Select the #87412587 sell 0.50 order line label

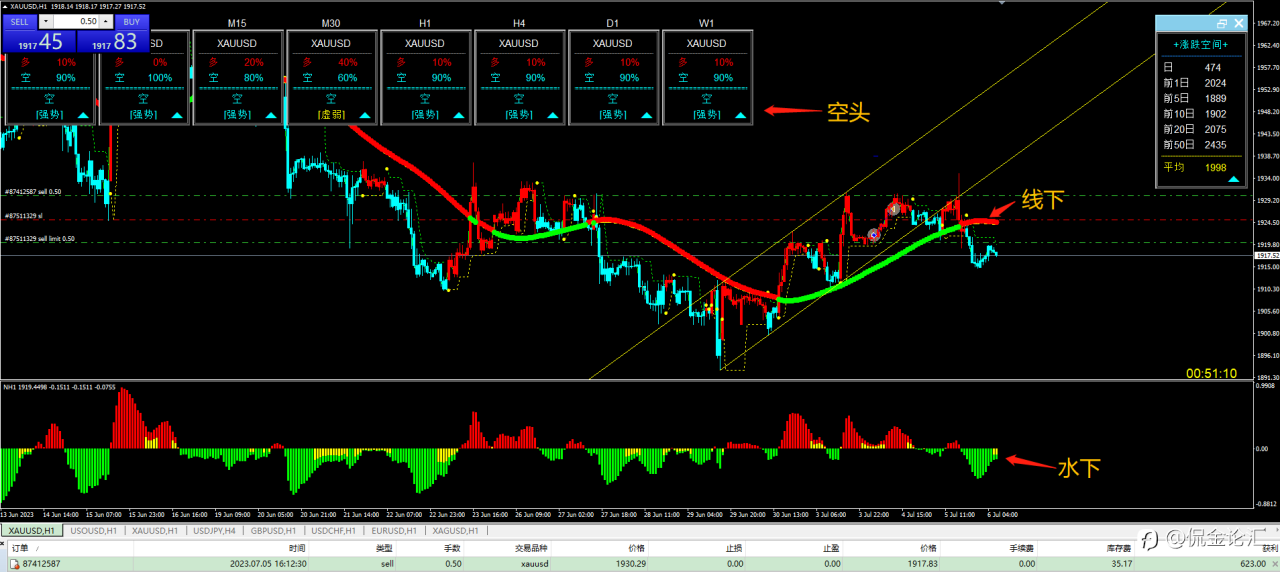click(34, 191)
